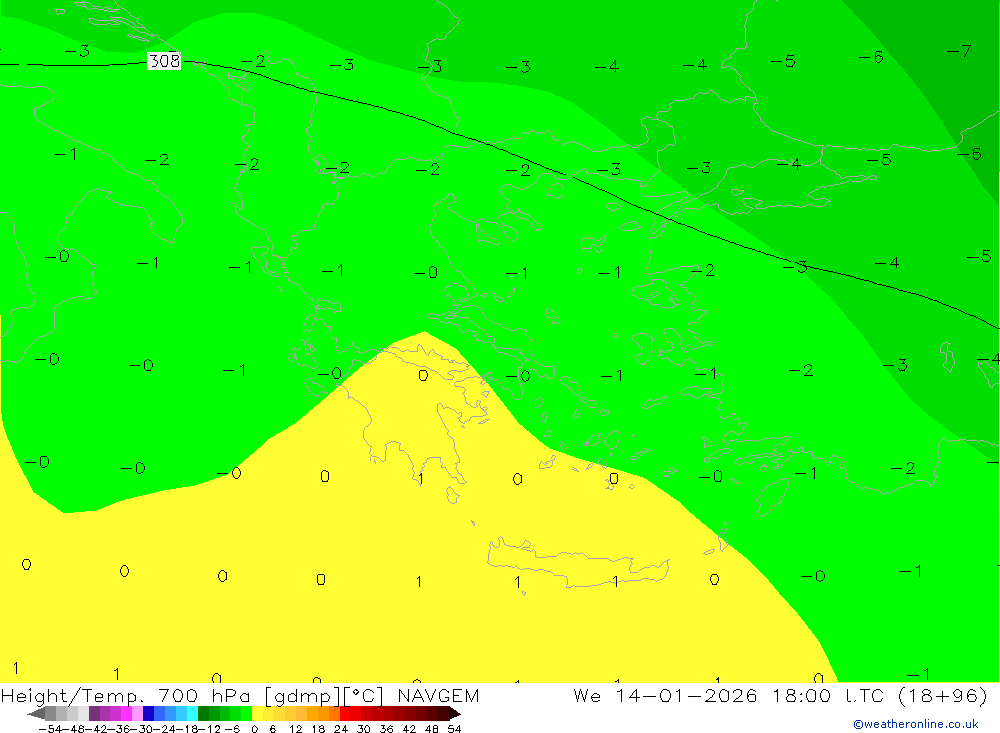Select the chart title 'Height/Temp. 700 hPa' text
Viewport: 1000px width, 733px height.
tap(125, 695)
